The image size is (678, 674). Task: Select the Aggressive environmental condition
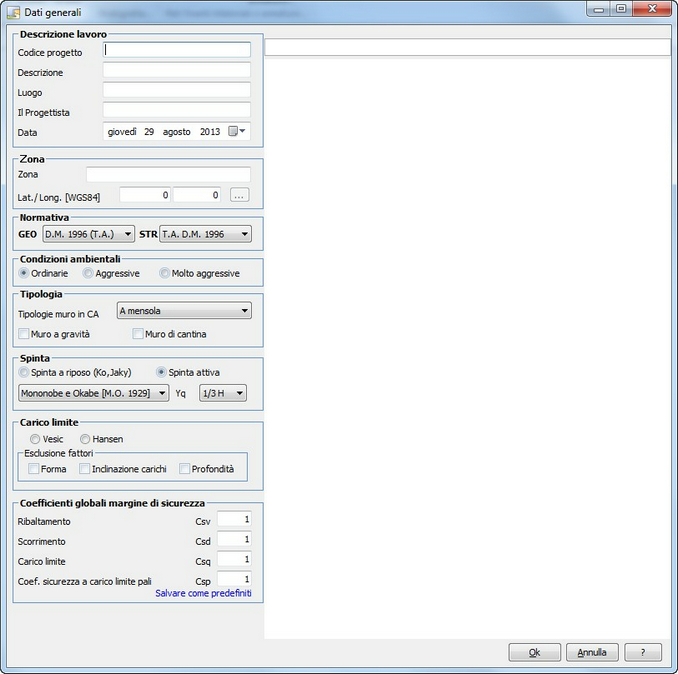88,273
